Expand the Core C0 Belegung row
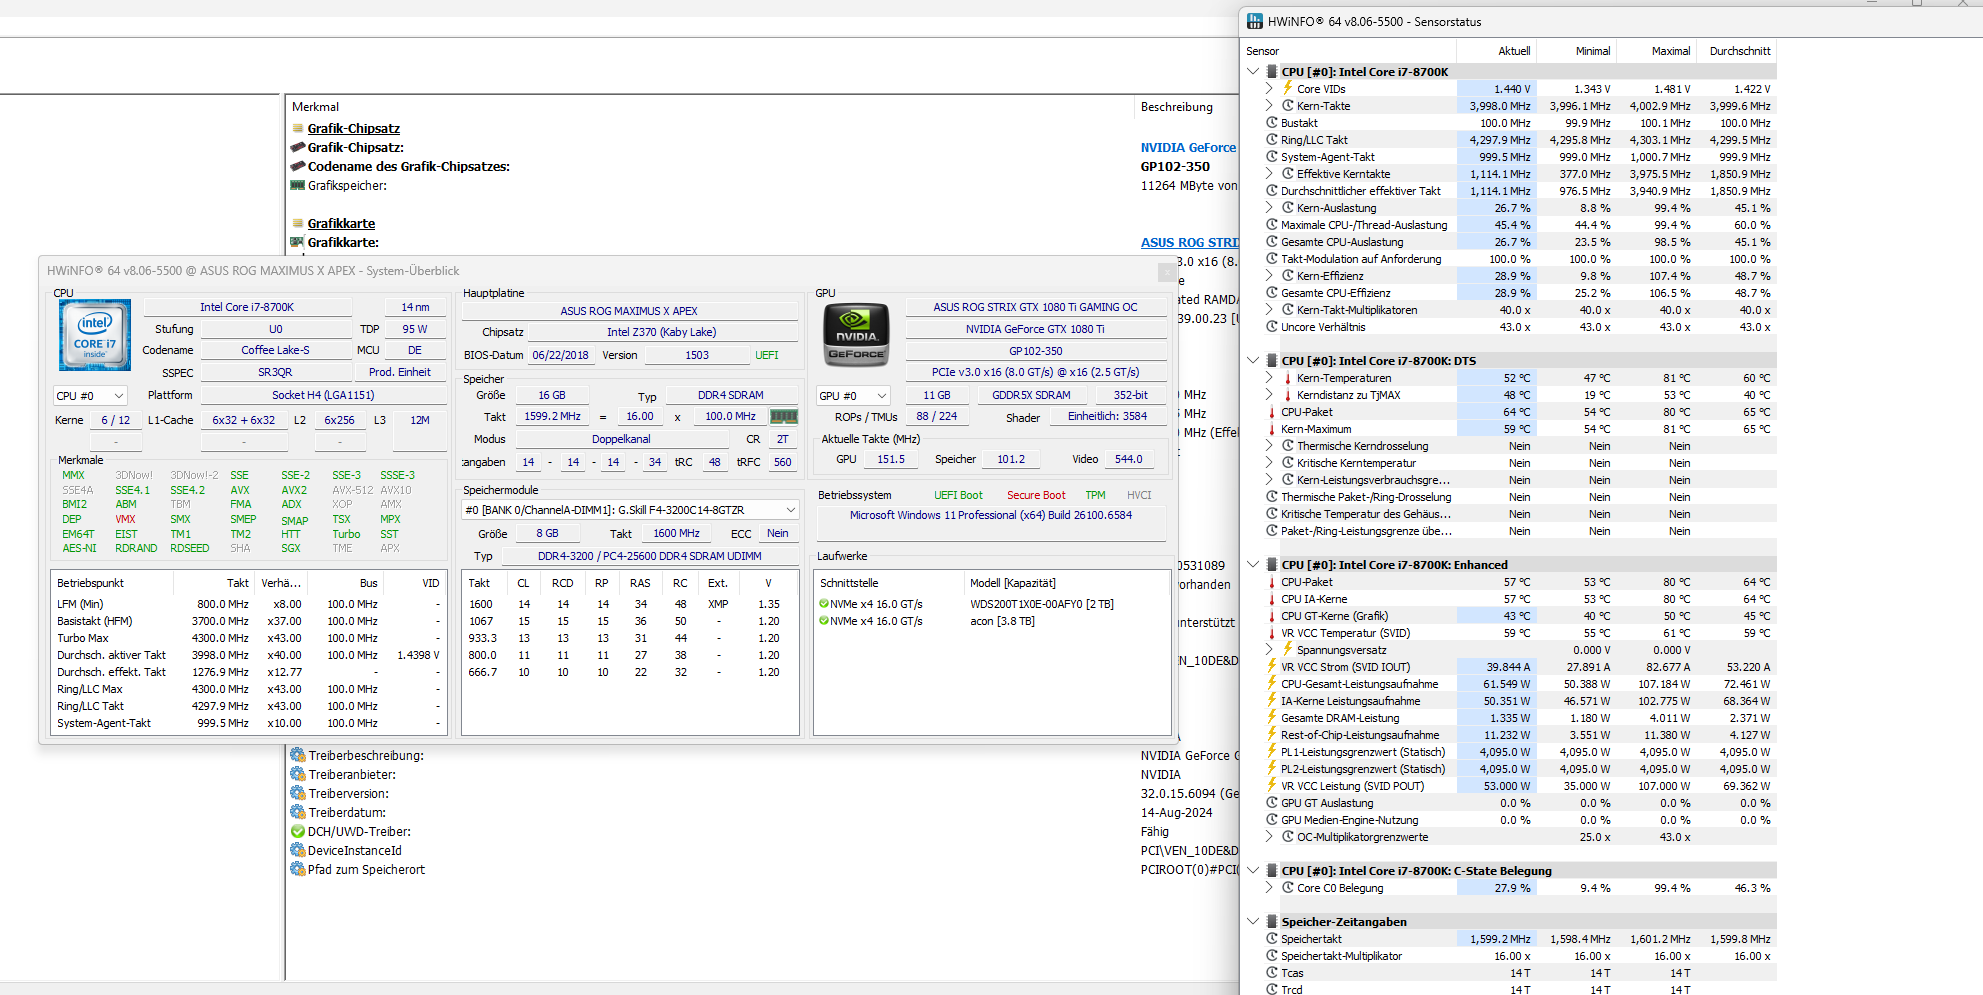The height and width of the screenshot is (995, 1983). pos(1270,888)
